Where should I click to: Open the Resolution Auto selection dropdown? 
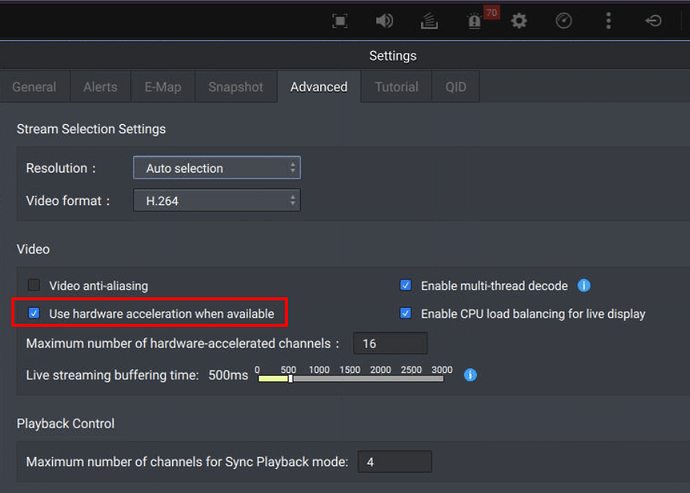tap(217, 168)
